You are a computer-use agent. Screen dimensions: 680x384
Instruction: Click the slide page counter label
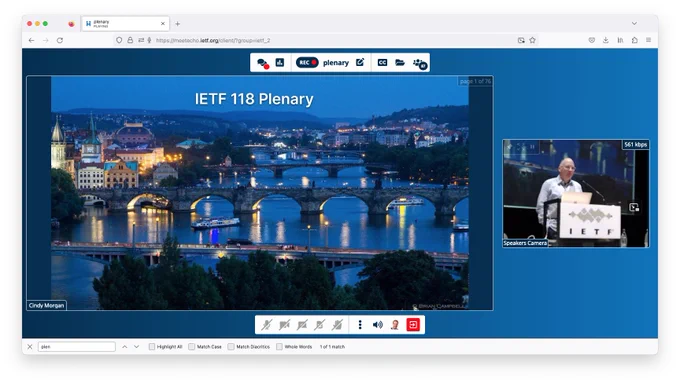(x=475, y=81)
